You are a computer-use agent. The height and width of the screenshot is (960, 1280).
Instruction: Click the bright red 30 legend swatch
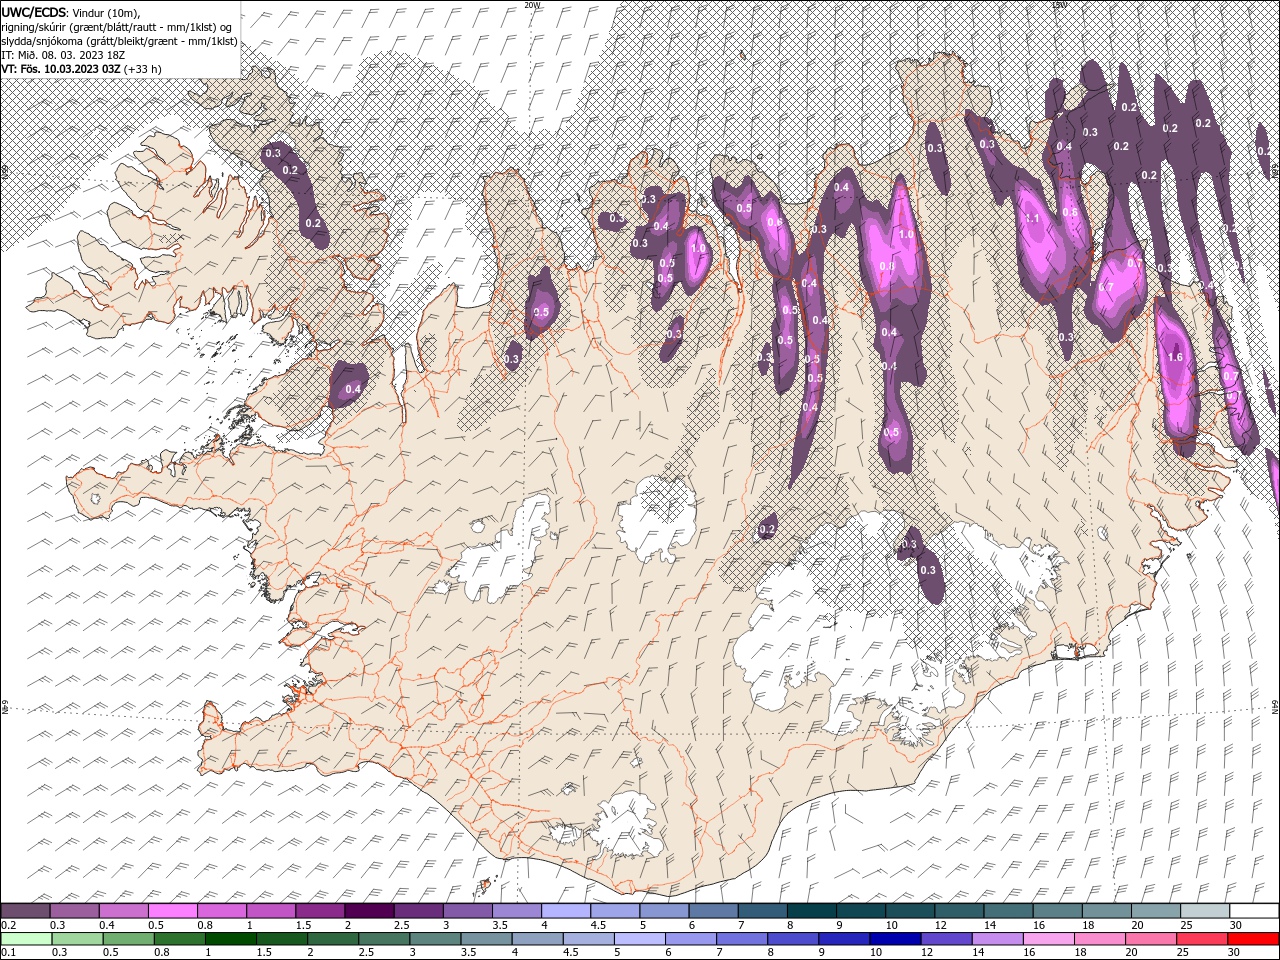point(1254,939)
